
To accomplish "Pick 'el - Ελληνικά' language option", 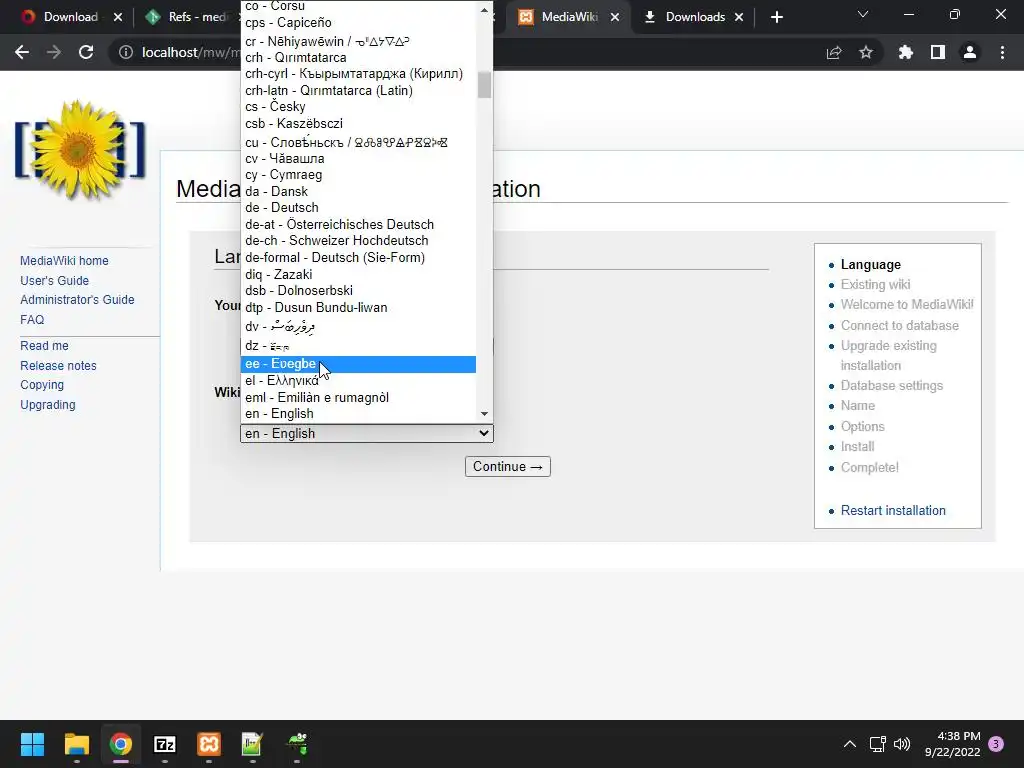I will [x=358, y=381].
